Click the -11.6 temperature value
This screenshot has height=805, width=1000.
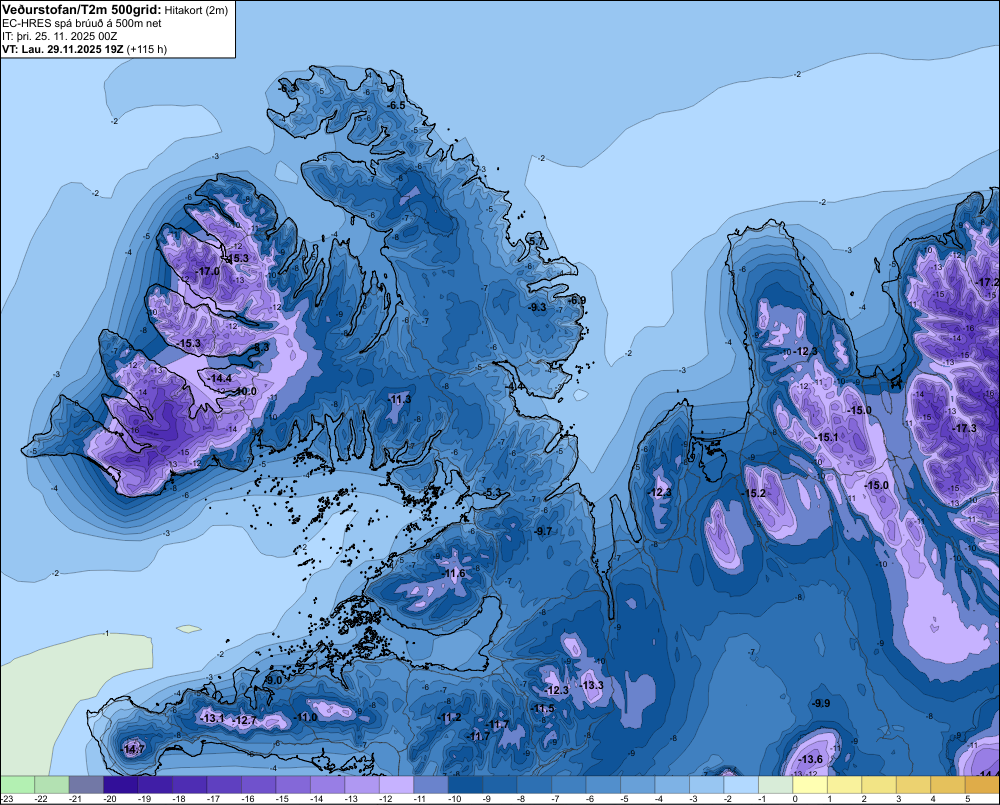pos(455,573)
